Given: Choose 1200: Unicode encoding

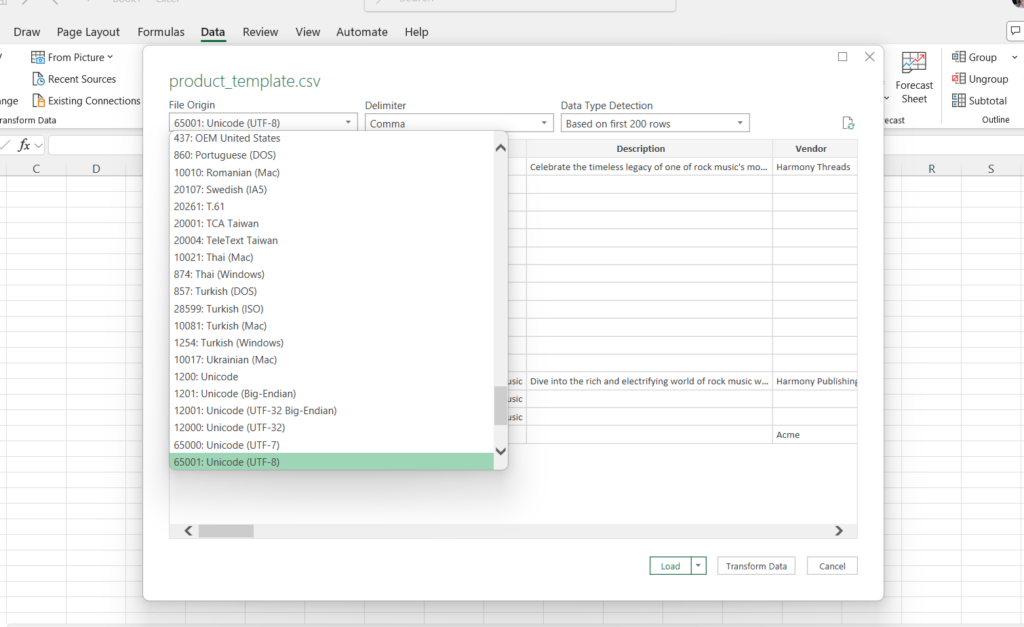Looking at the screenshot, I should pos(332,376).
